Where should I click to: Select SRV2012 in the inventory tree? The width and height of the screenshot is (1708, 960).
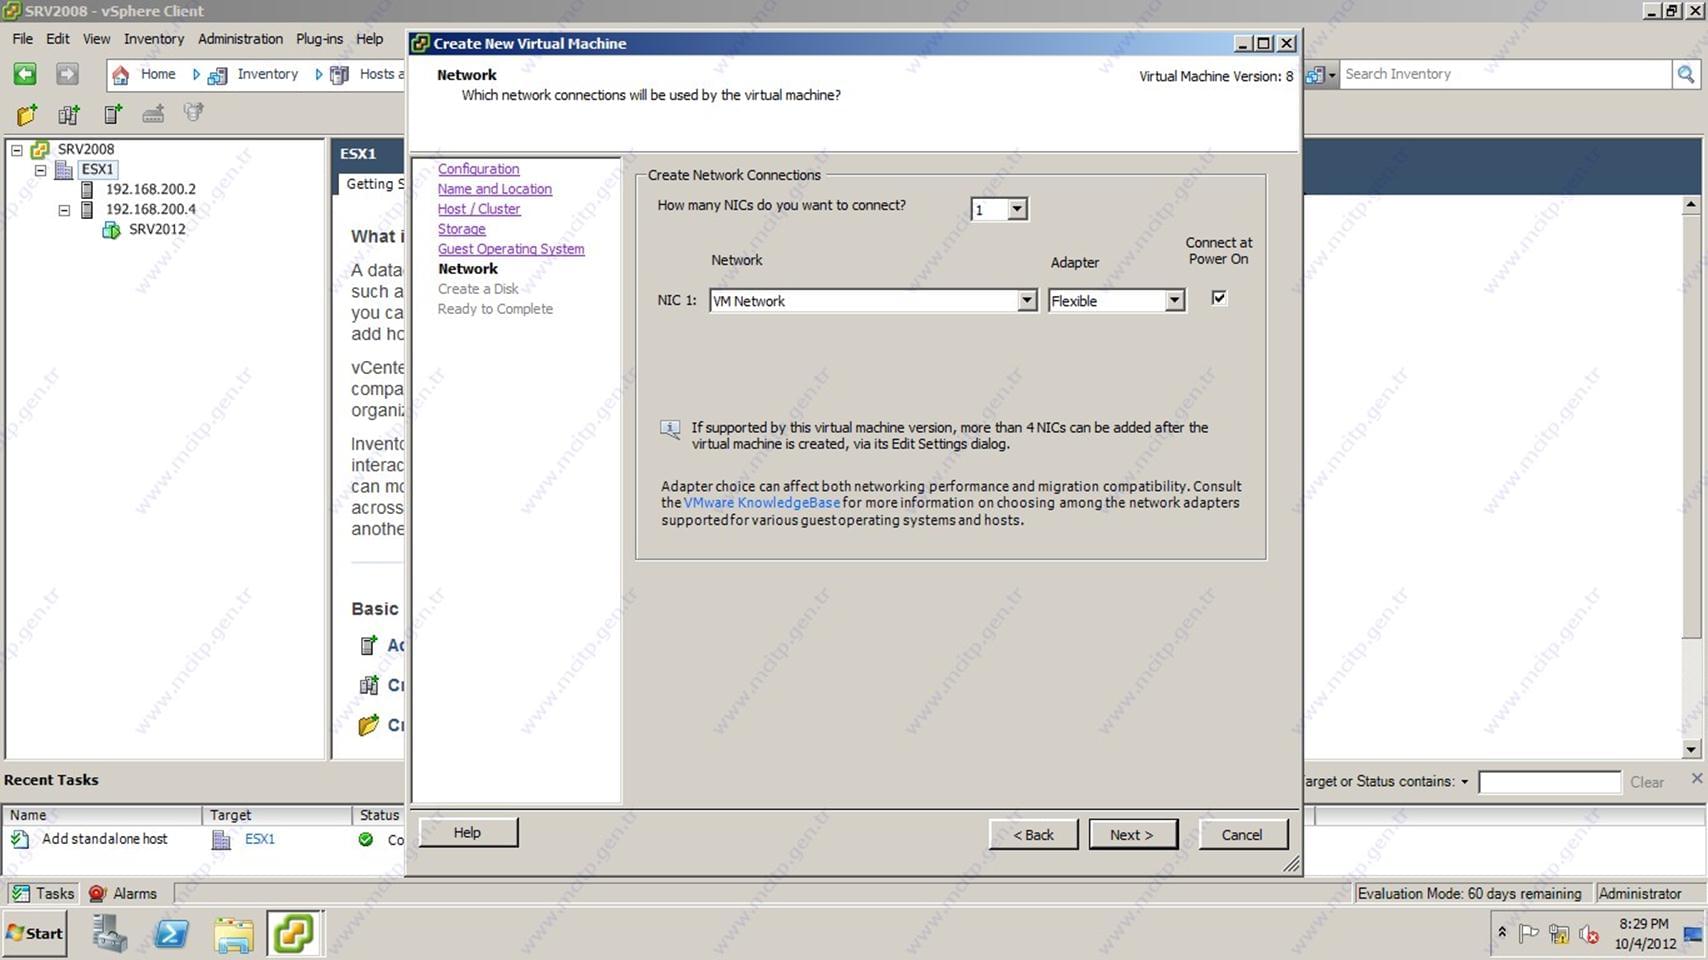[x=157, y=229]
